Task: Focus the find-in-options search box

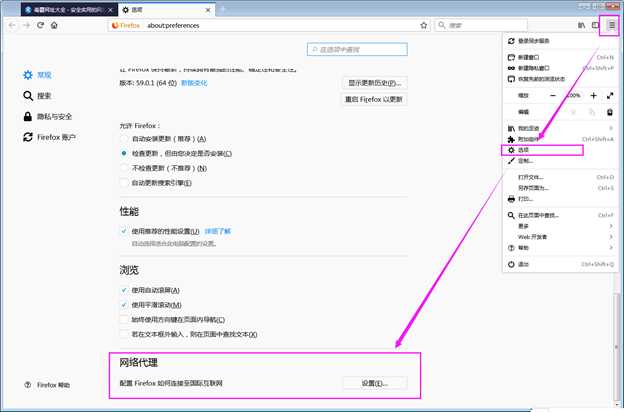Action: (x=357, y=49)
